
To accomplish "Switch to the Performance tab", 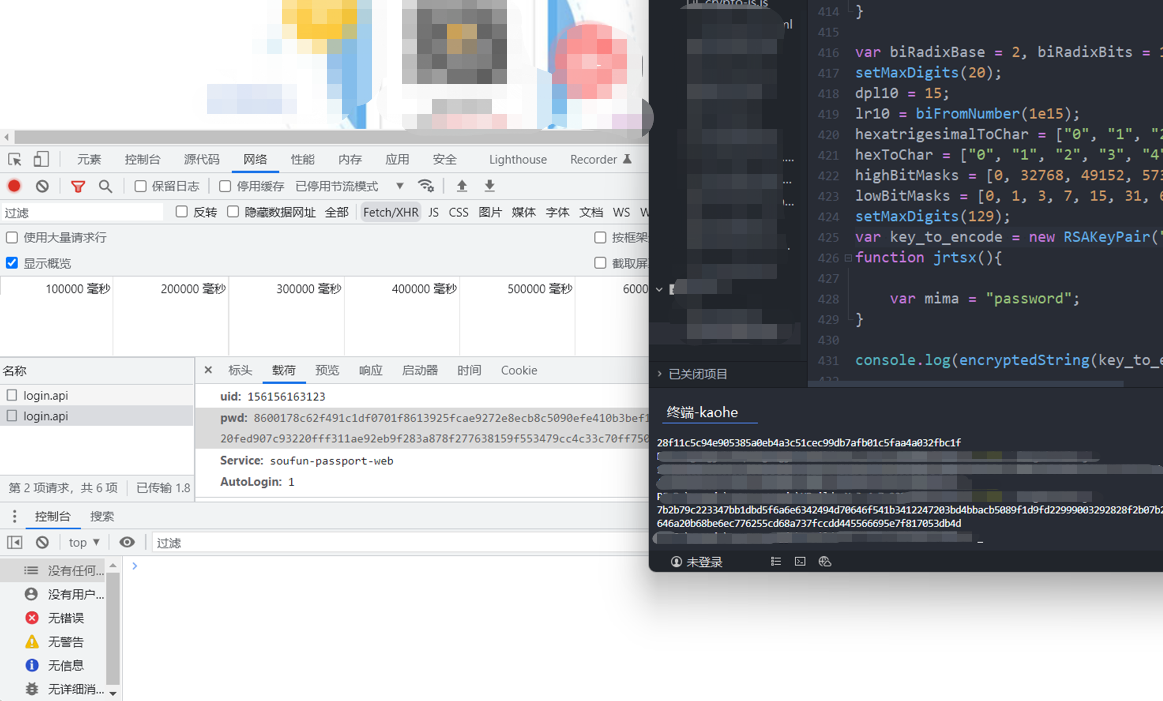I will 303,159.
